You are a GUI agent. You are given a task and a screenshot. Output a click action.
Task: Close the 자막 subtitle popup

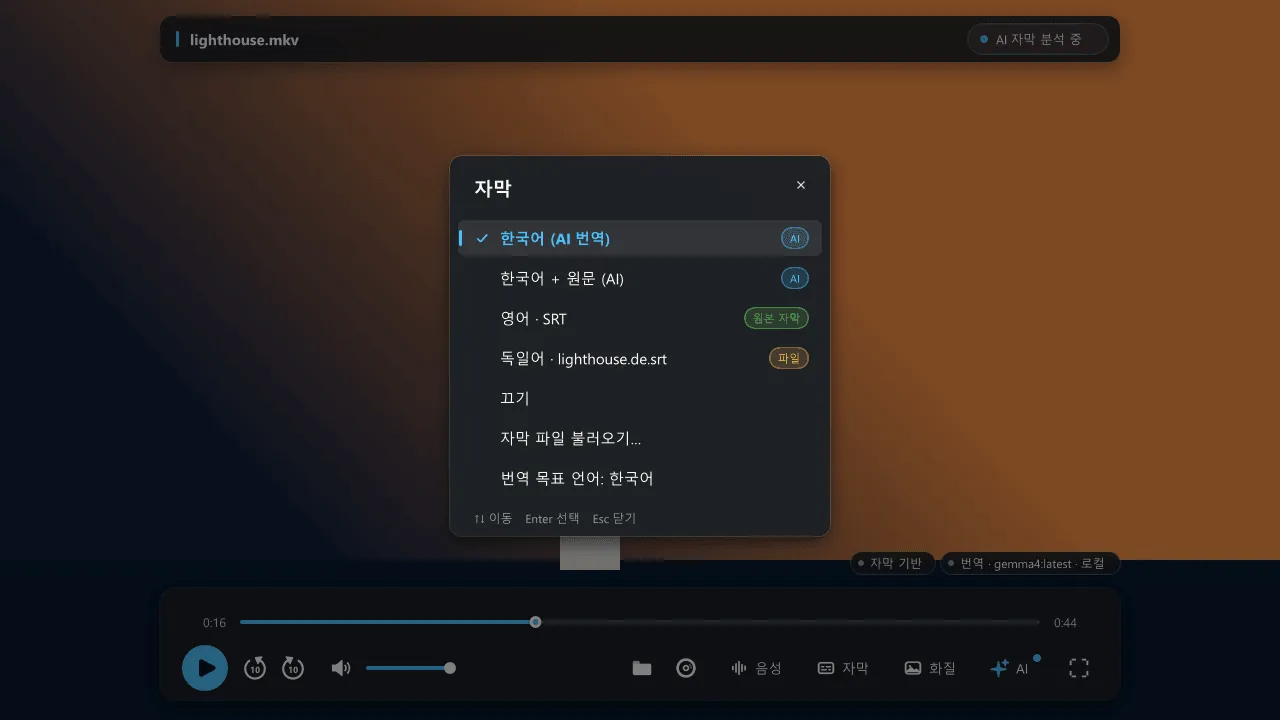click(801, 185)
